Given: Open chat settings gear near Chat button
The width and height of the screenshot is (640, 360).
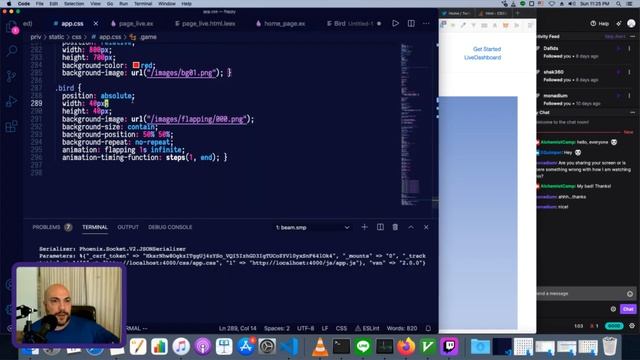Looking at the screenshot, I should point(613,309).
